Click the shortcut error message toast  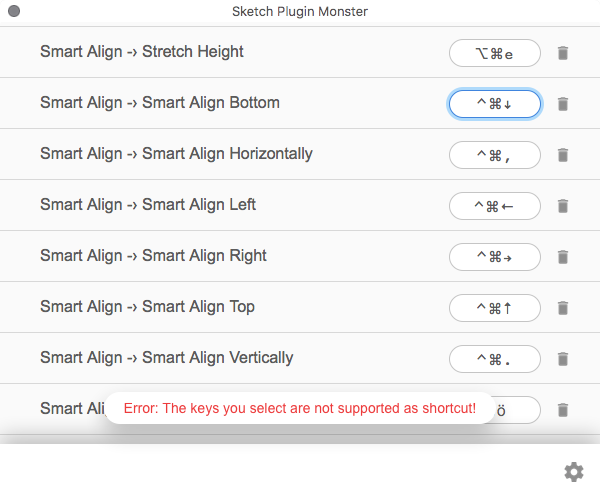[x=300, y=408]
